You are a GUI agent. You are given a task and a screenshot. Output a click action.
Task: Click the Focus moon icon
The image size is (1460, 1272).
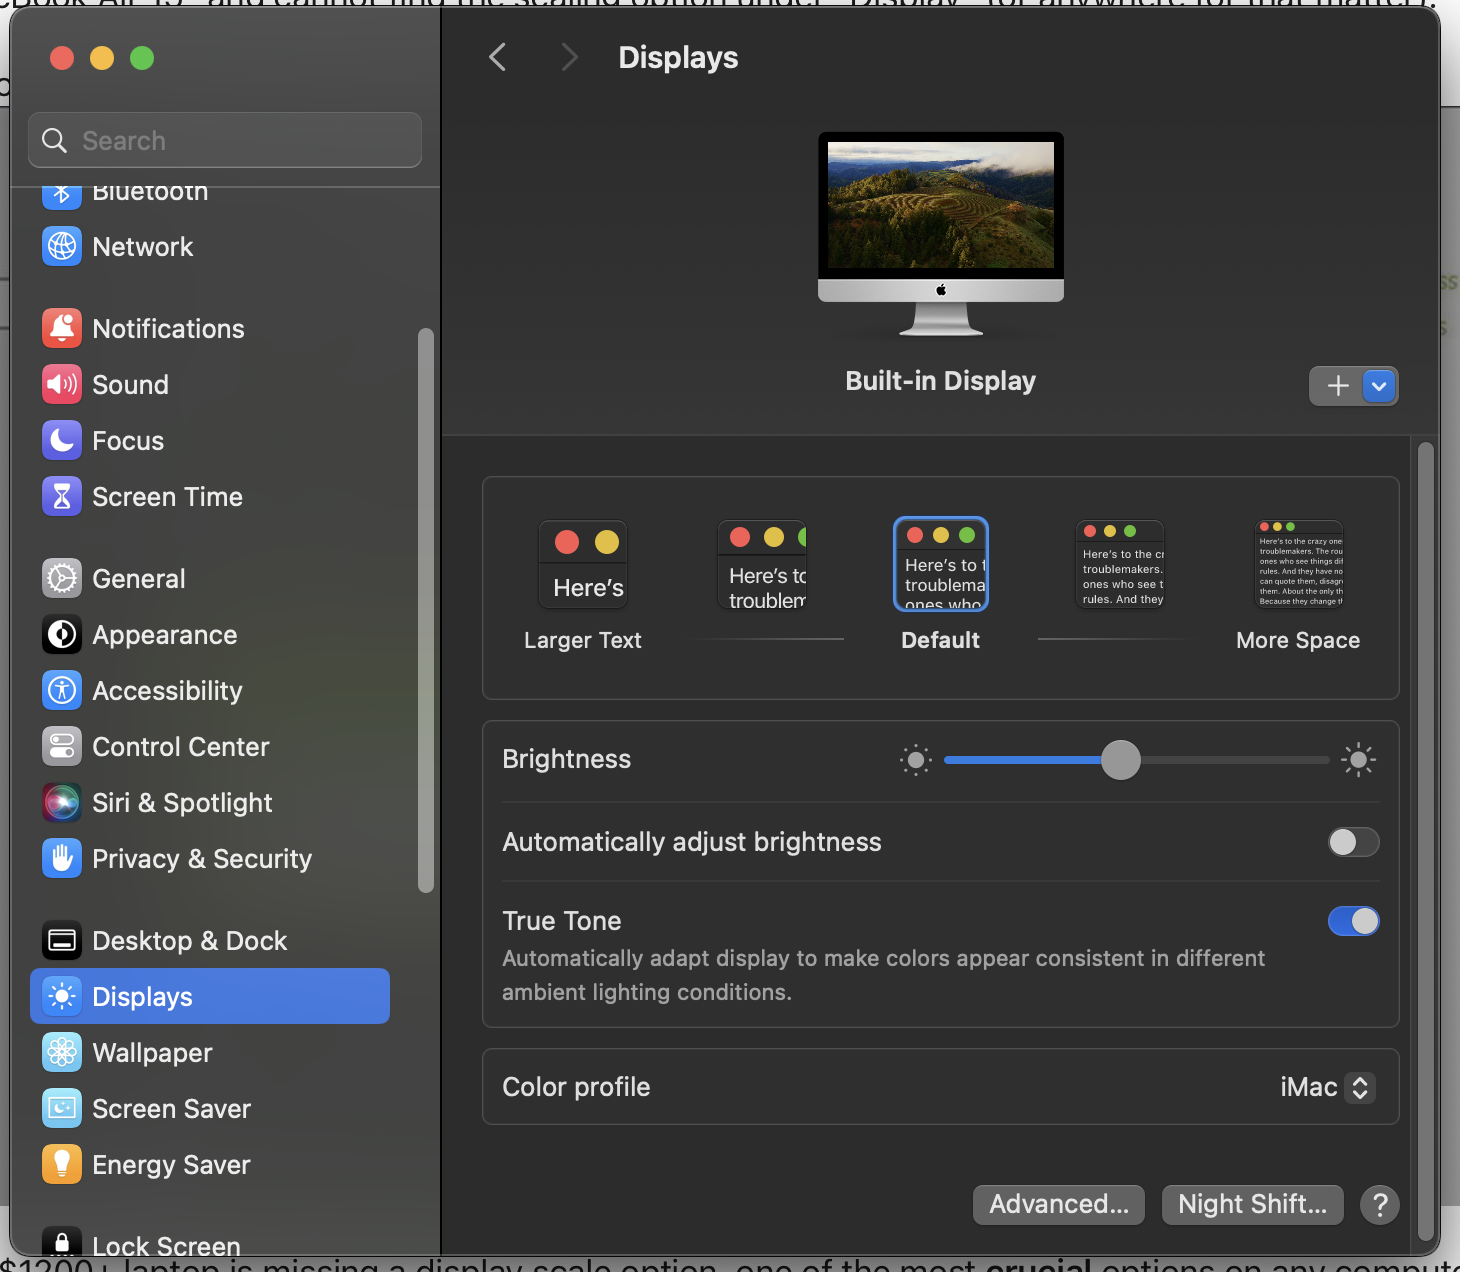tap(62, 440)
